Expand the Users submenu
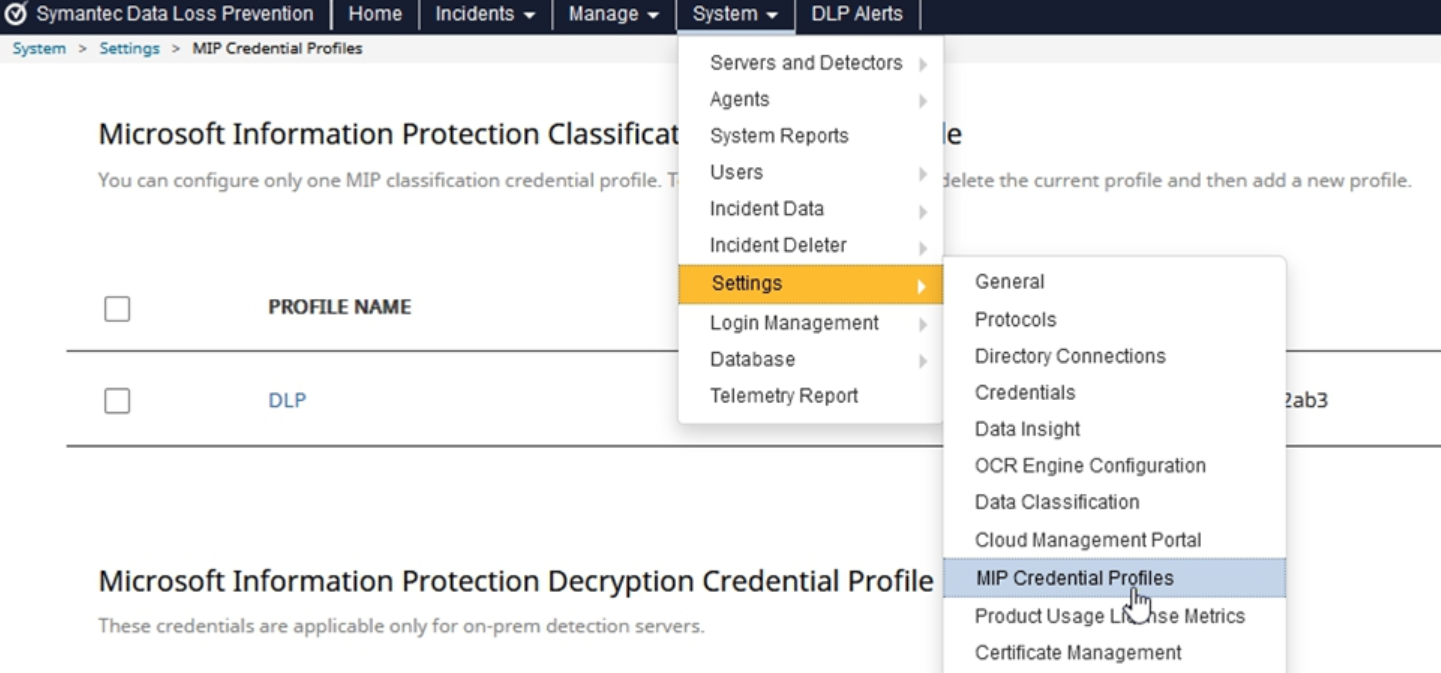 click(x=810, y=173)
